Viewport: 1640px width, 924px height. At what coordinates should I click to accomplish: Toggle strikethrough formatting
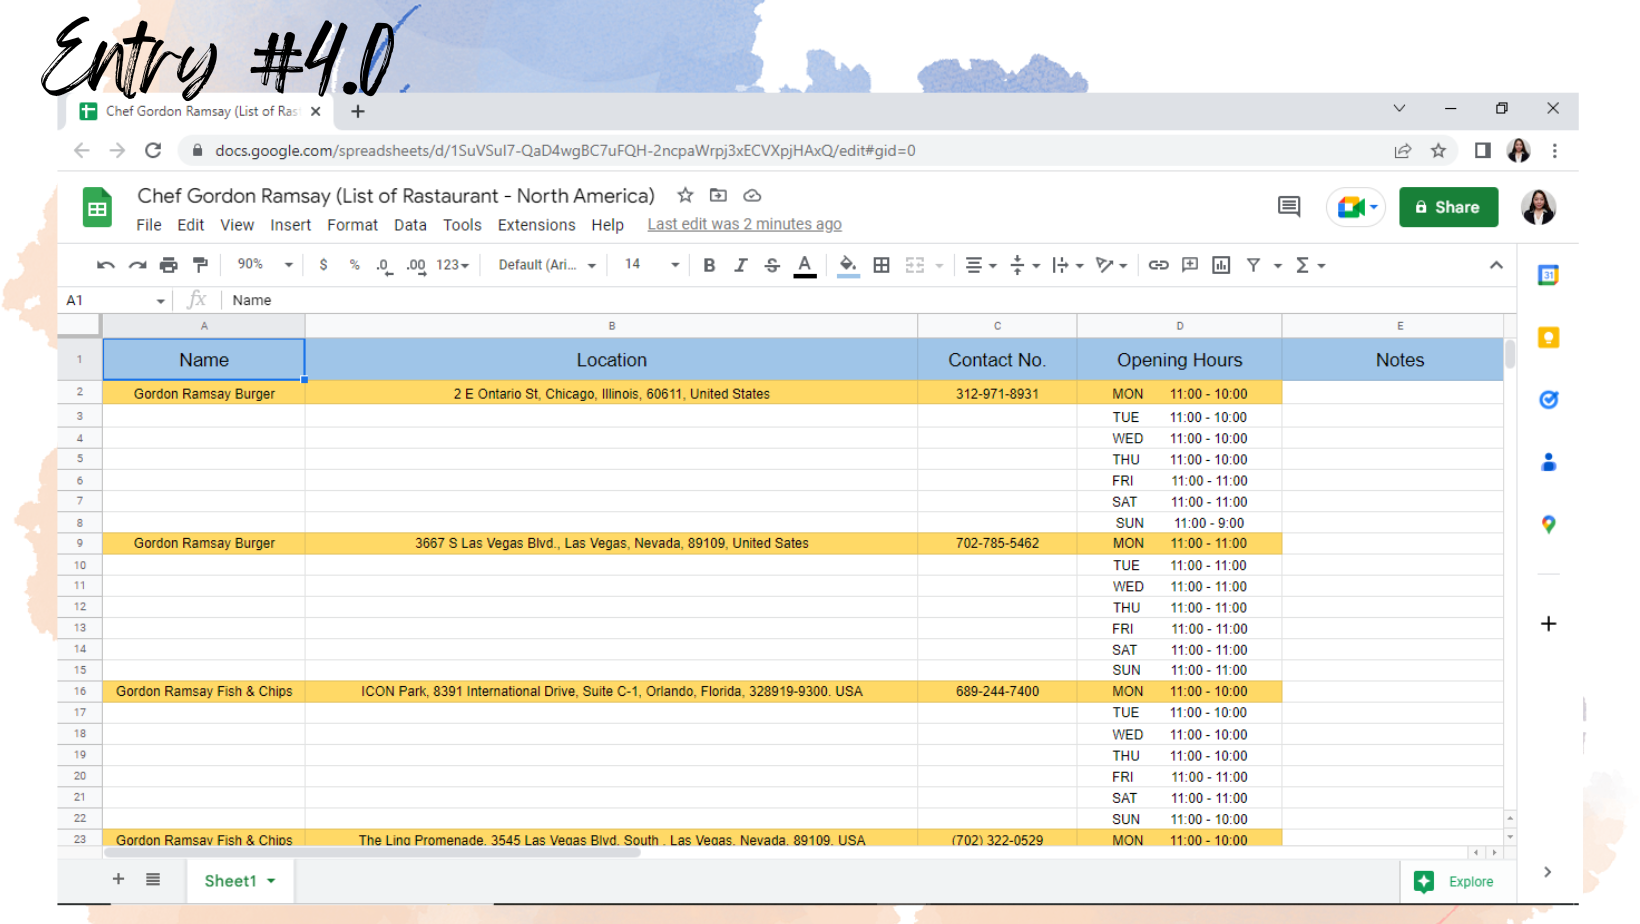772,265
